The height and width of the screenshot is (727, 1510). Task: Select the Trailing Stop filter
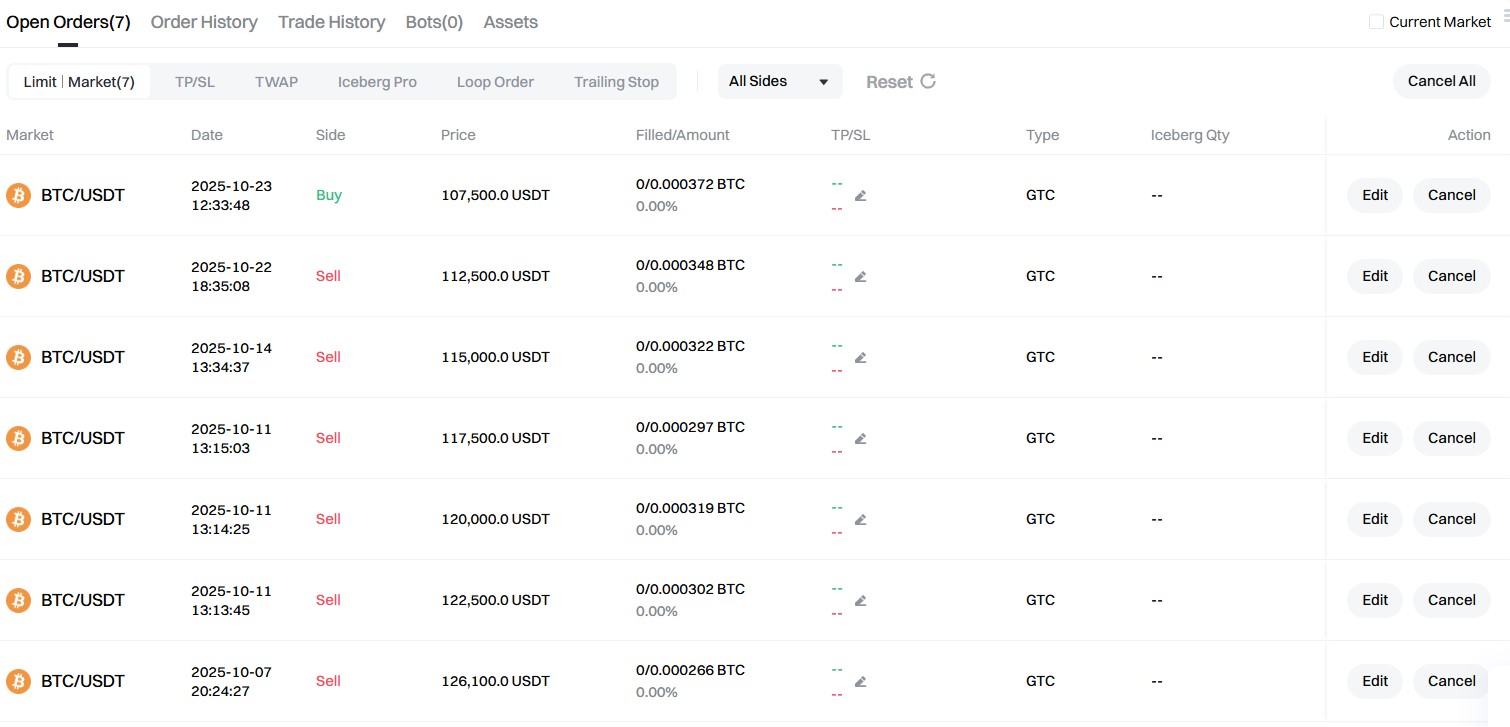pyautogui.click(x=616, y=82)
